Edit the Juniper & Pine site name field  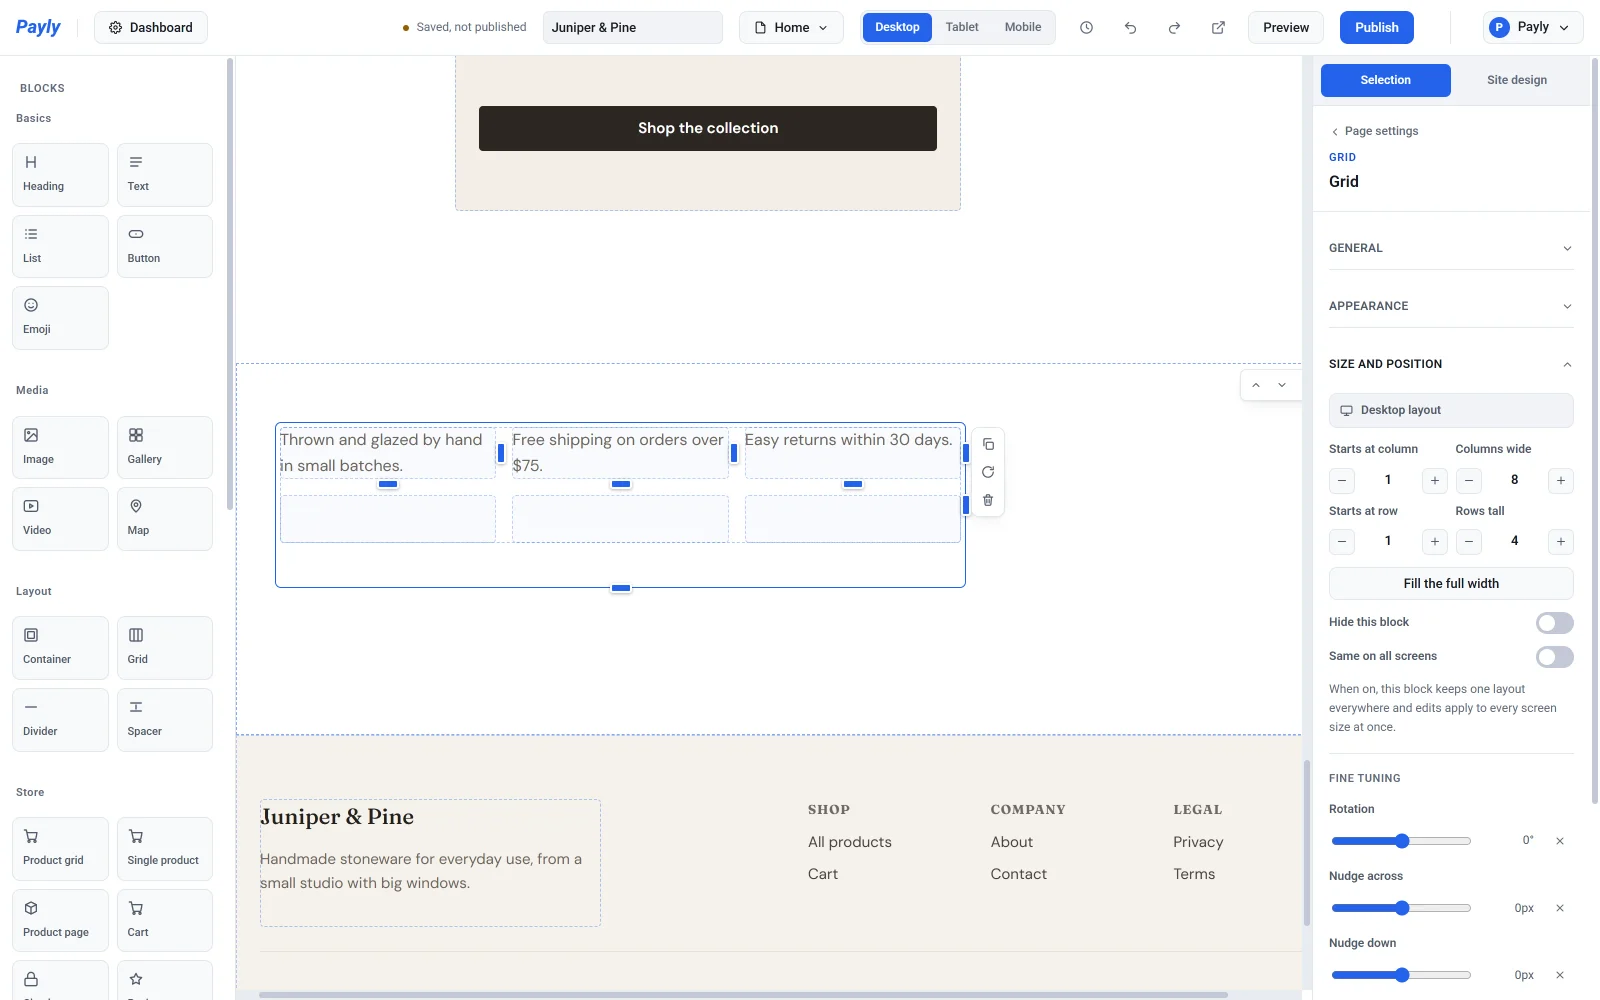[632, 28]
